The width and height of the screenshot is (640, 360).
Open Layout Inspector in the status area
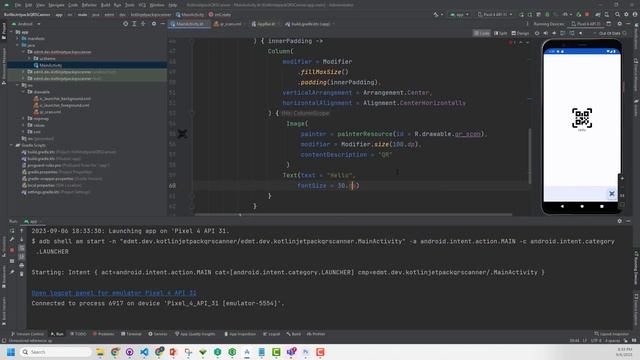tap(611, 334)
